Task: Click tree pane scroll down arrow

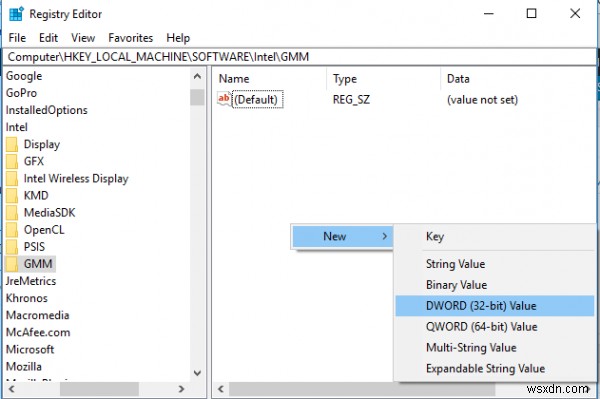Action: 197,373
